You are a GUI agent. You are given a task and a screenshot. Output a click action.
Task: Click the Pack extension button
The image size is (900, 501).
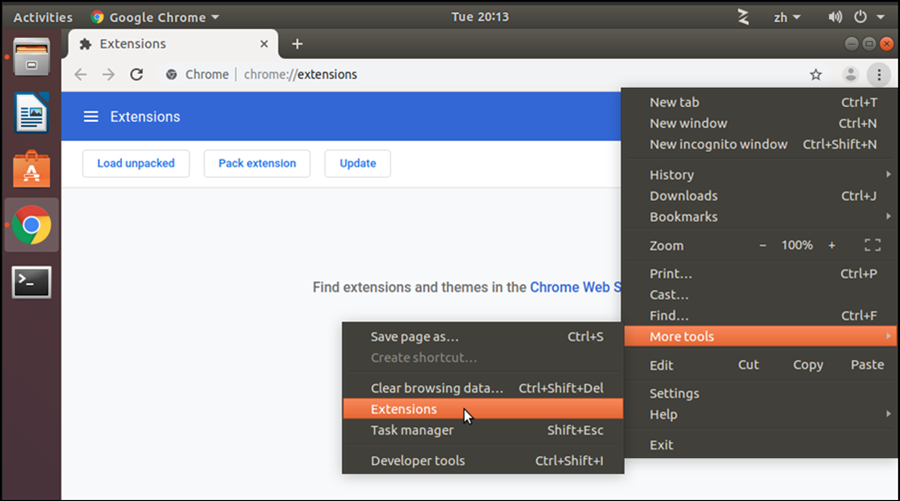click(257, 163)
